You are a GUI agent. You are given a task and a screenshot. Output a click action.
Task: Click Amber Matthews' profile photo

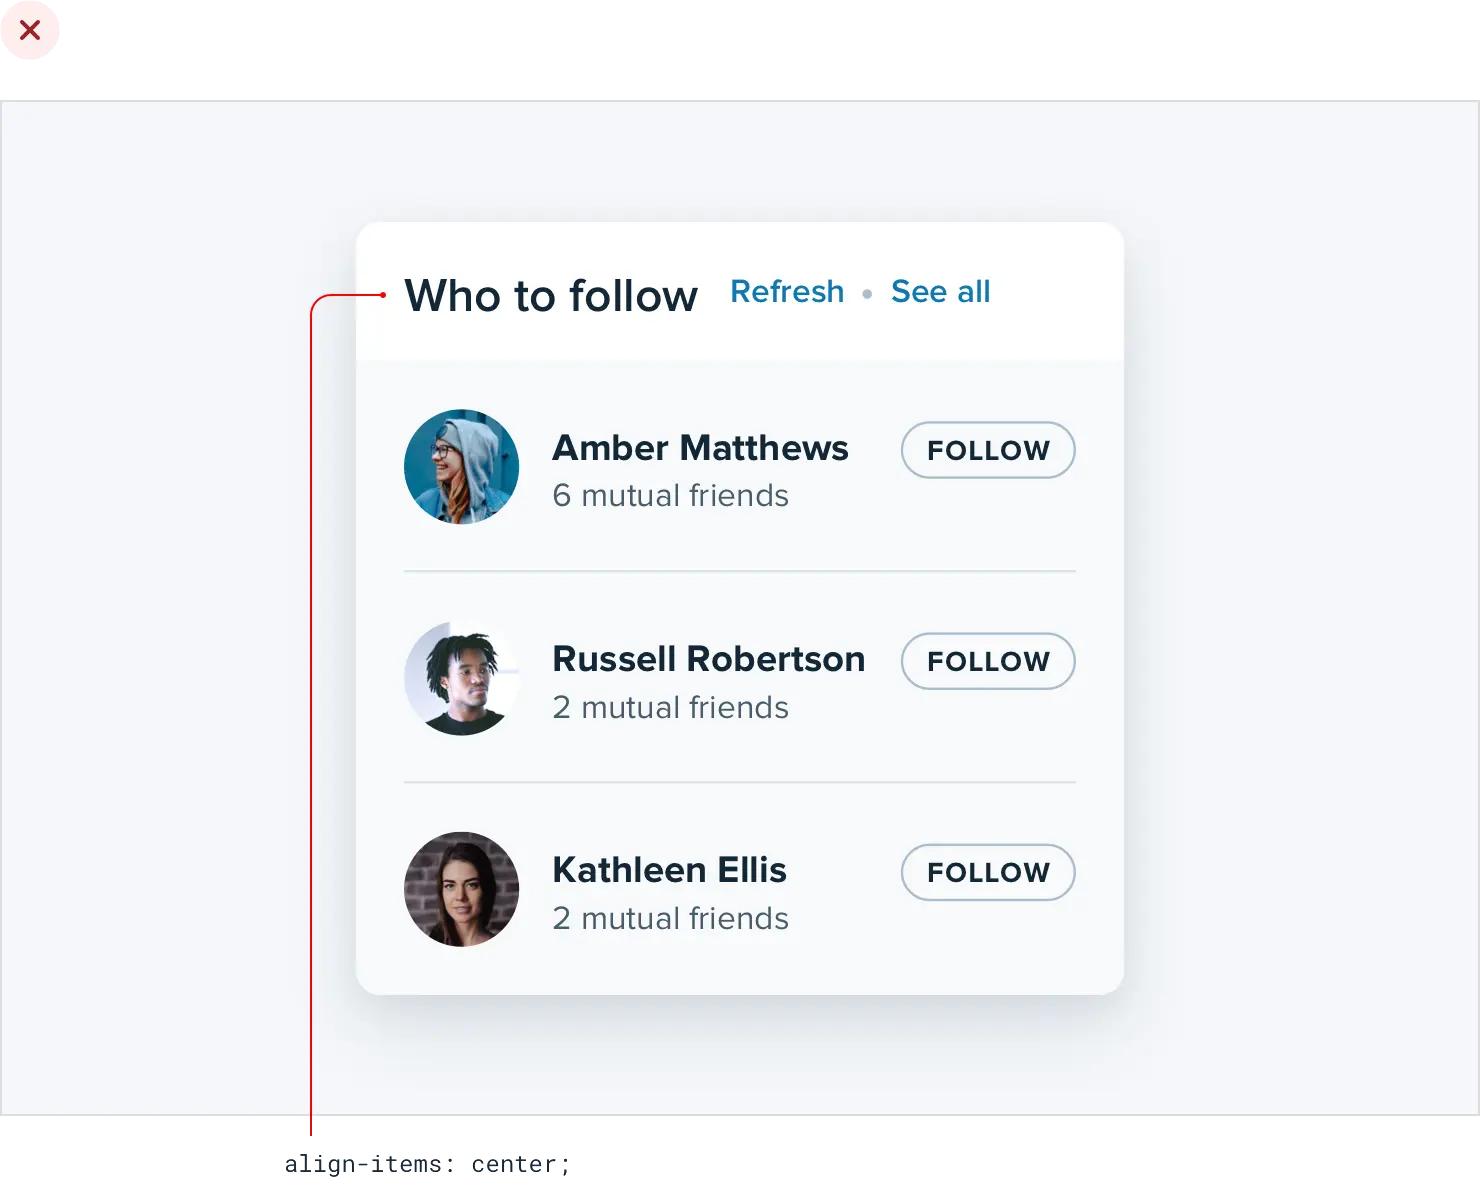pos(461,466)
